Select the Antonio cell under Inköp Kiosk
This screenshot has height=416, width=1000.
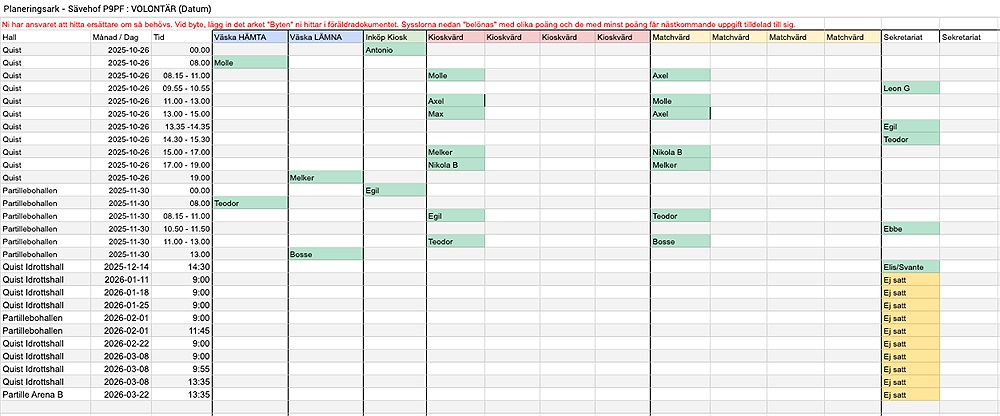click(394, 50)
